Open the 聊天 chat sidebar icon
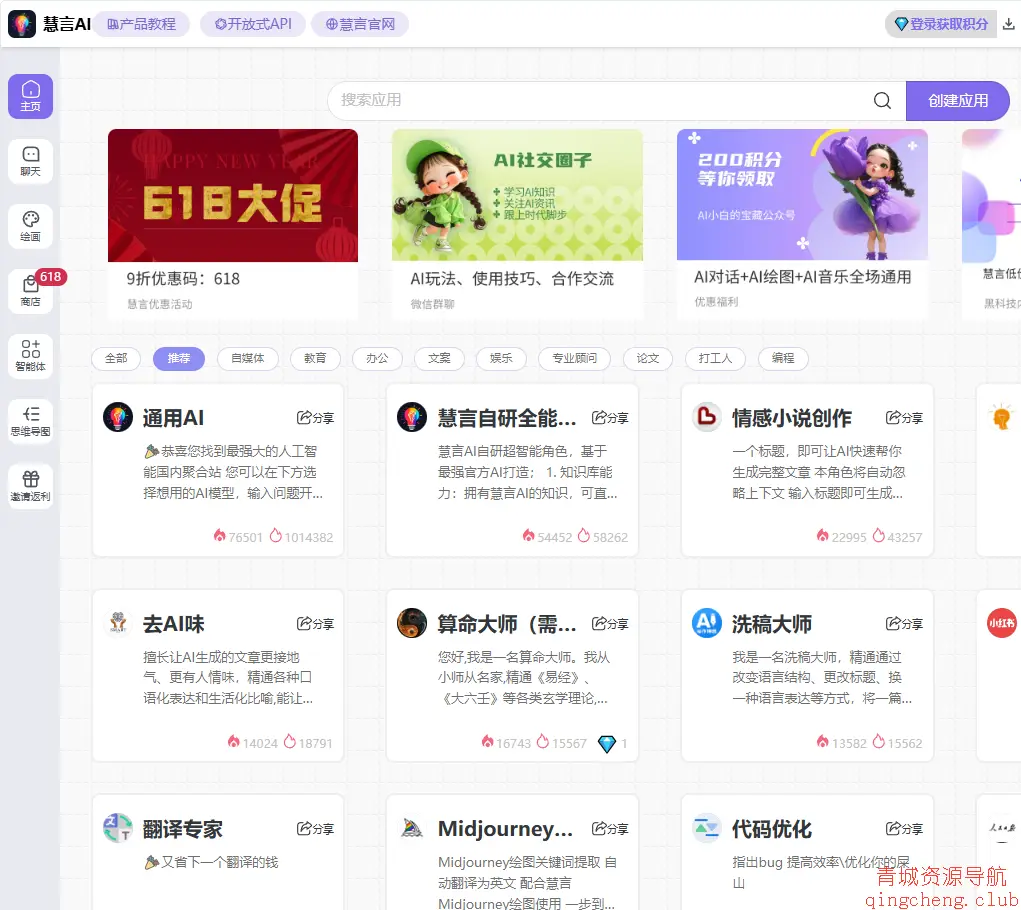The image size is (1021, 910). [30, 161]
